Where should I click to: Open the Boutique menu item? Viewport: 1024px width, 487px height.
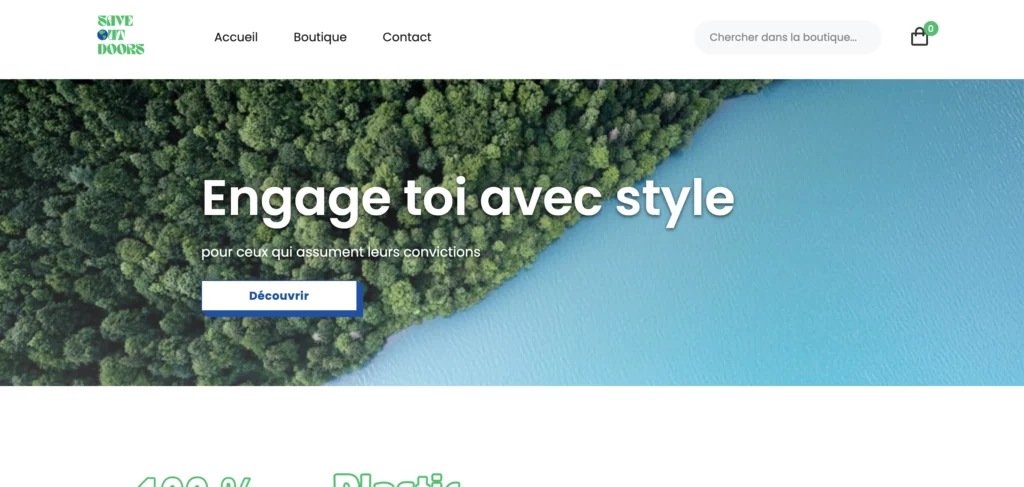[320, 37]
